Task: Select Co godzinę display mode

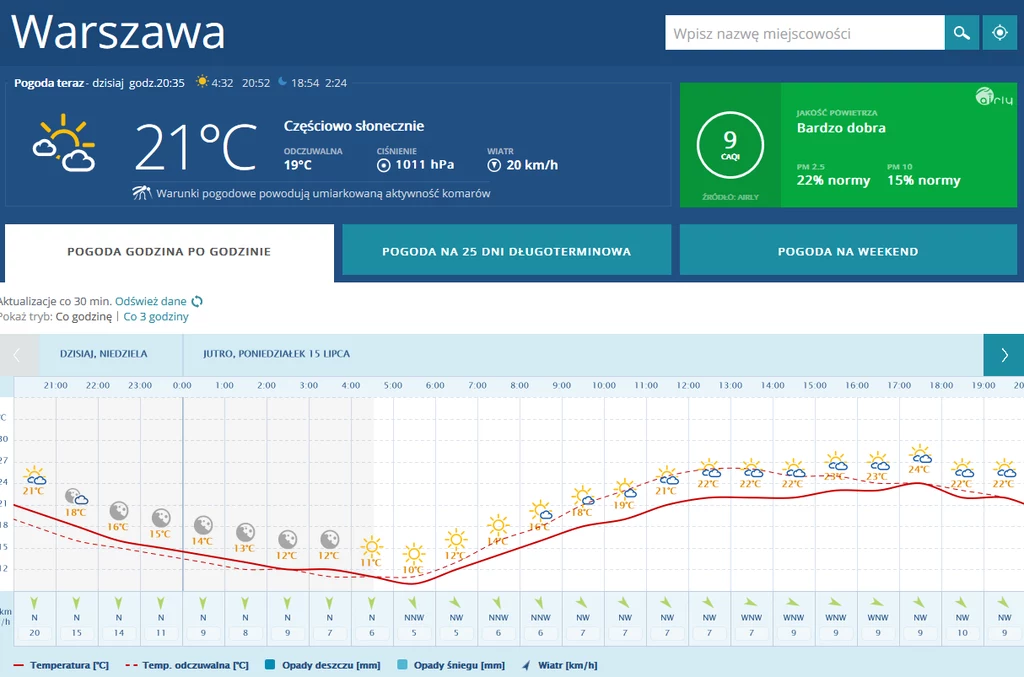Action: pos(84,317)
